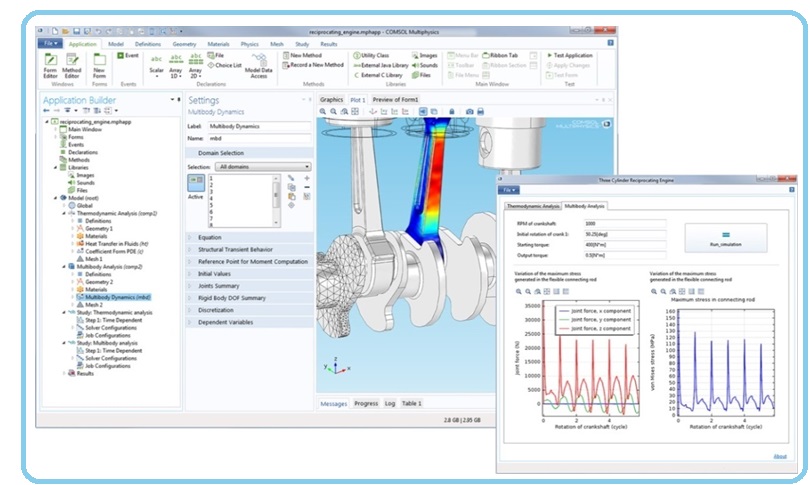Viewport: 810px width, 485px height.
Task: Switch to the Geometry ribbon tab
Action: pos(184,44)
